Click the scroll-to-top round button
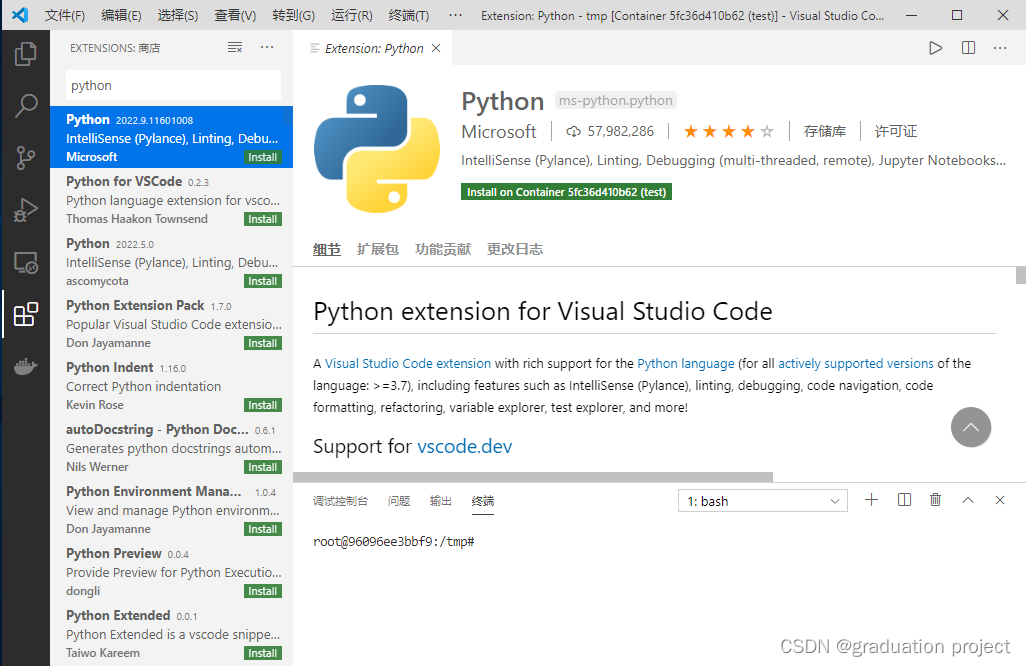 click(970, 427)
